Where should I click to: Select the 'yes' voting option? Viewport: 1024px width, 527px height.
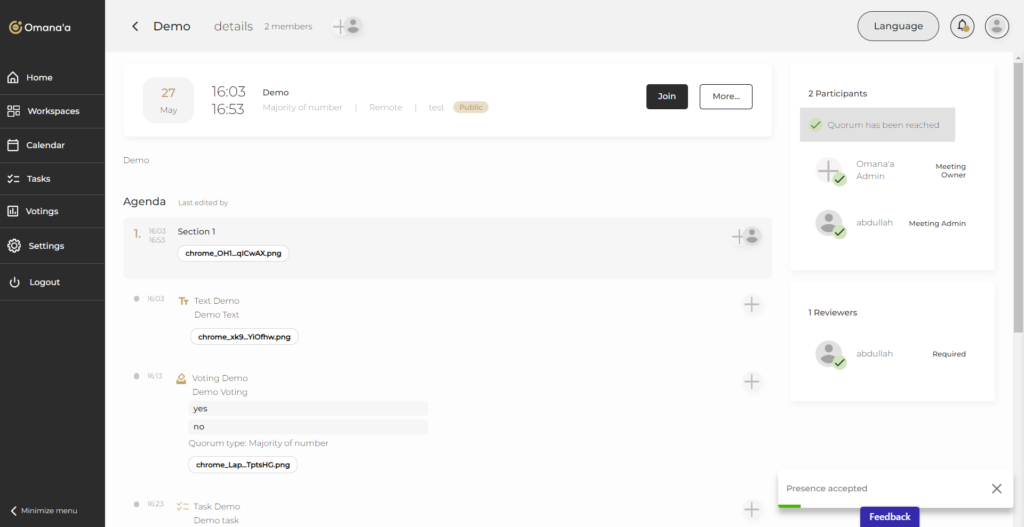pos(308,408)
